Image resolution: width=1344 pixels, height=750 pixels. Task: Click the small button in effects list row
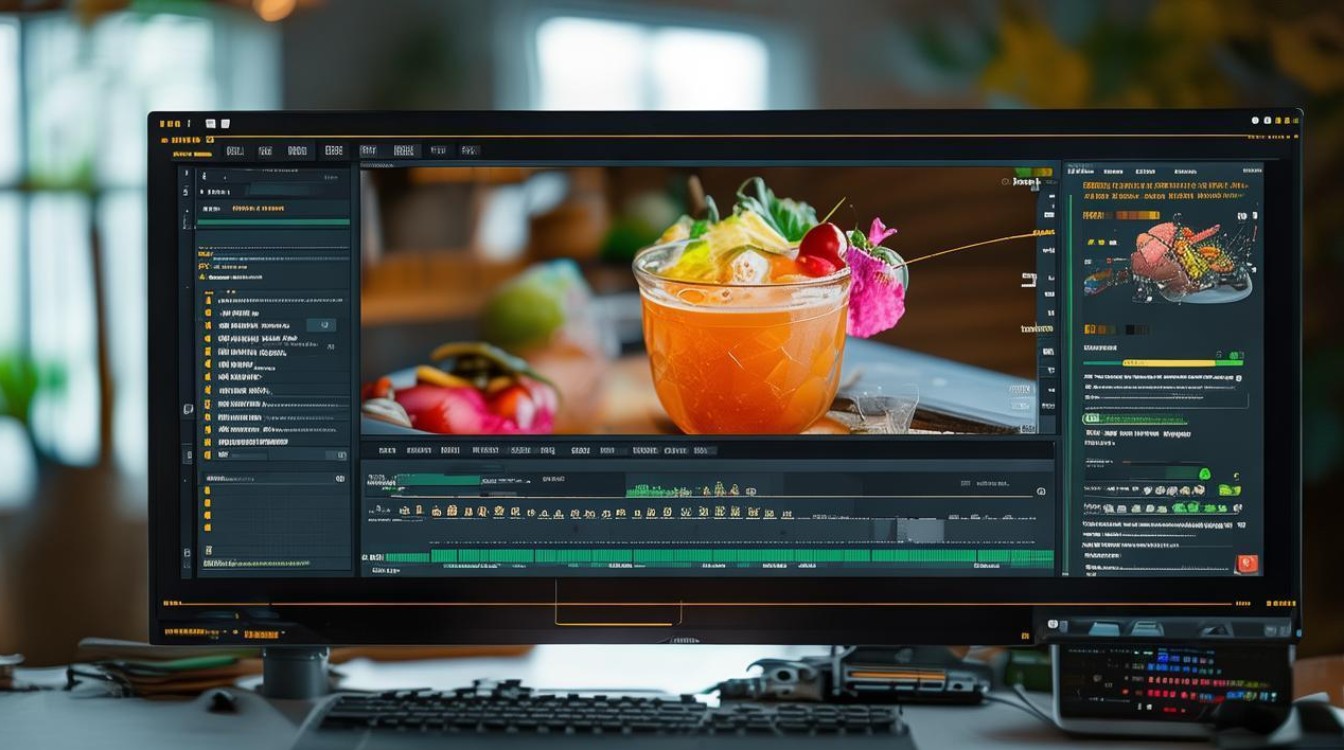320,325
